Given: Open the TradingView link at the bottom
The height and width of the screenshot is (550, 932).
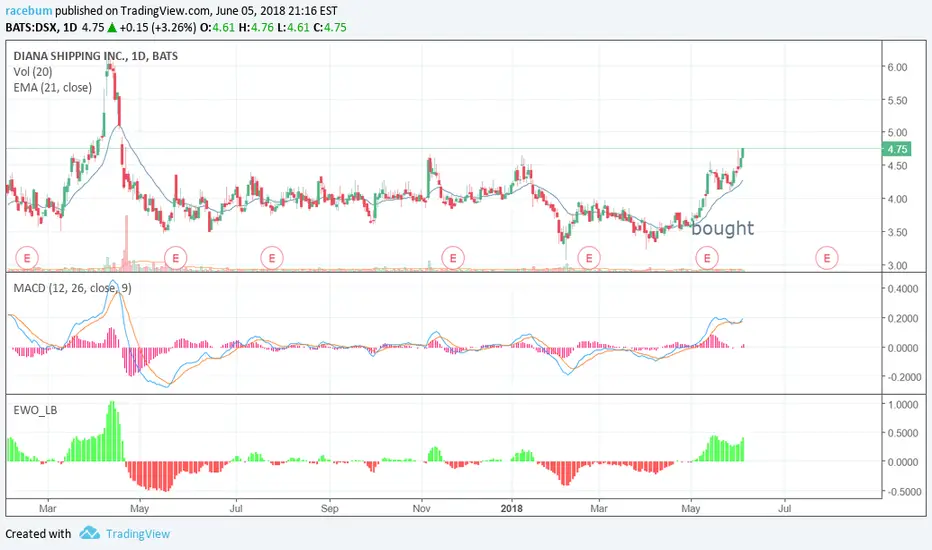Looking at the screenshot, I should point(138,534).
